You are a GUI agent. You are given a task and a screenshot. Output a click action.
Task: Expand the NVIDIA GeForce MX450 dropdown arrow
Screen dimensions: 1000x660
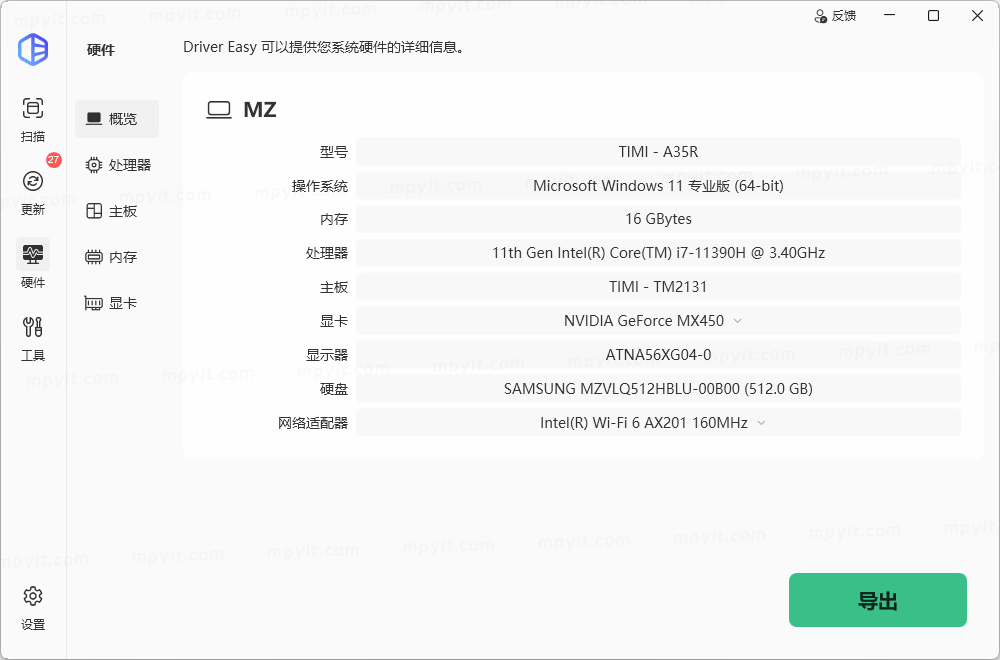tap(738, 321)
